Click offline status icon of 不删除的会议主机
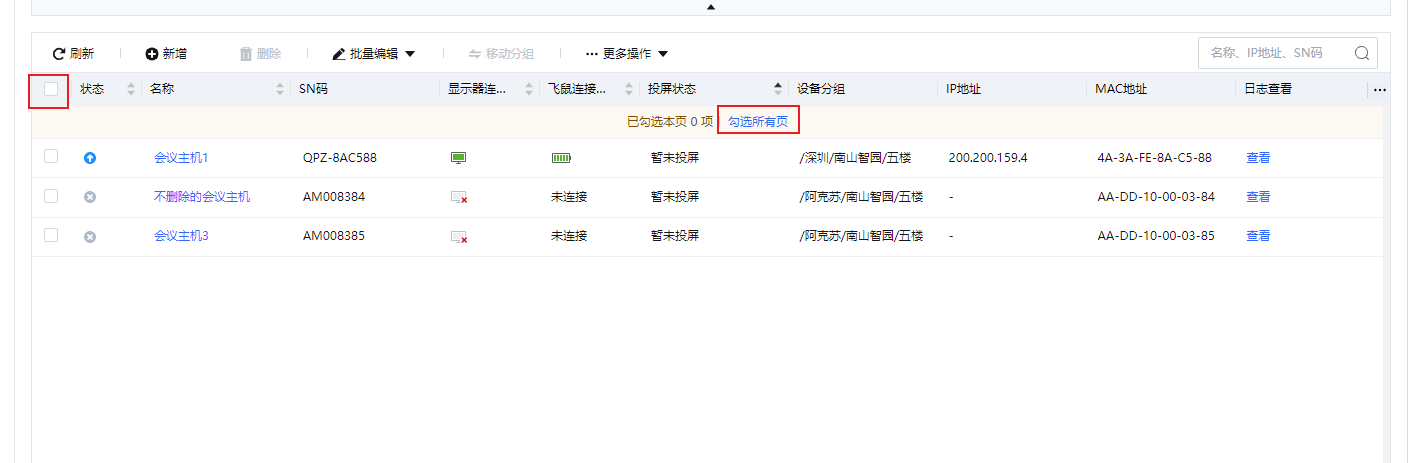 90,197
